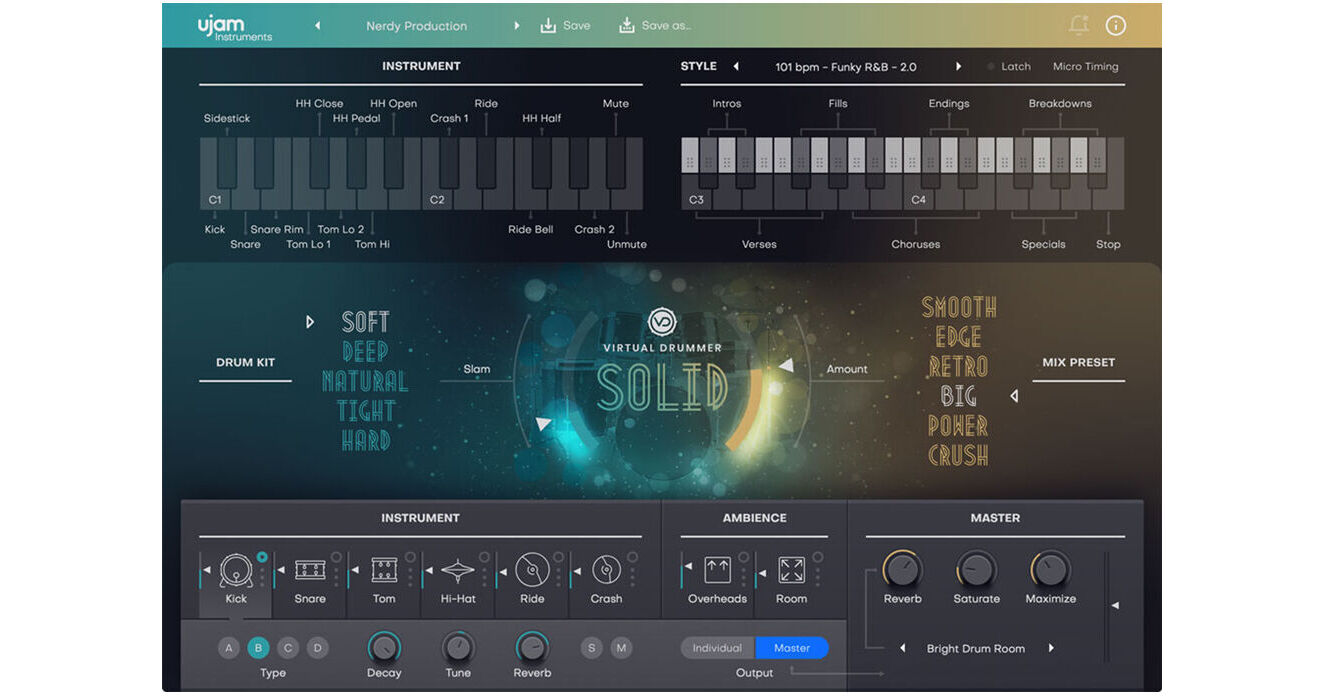Click Save as to store new preset
The width and height of the screenshot is (1325, 696).
tap(655, 25)
